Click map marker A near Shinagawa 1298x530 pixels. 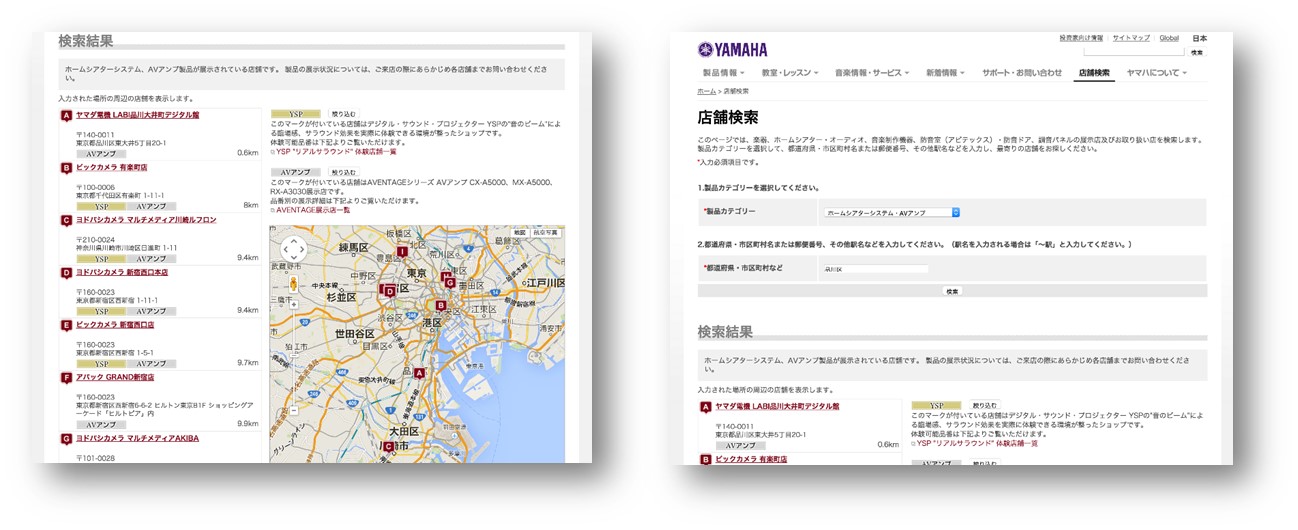click(x=420, y=372)
